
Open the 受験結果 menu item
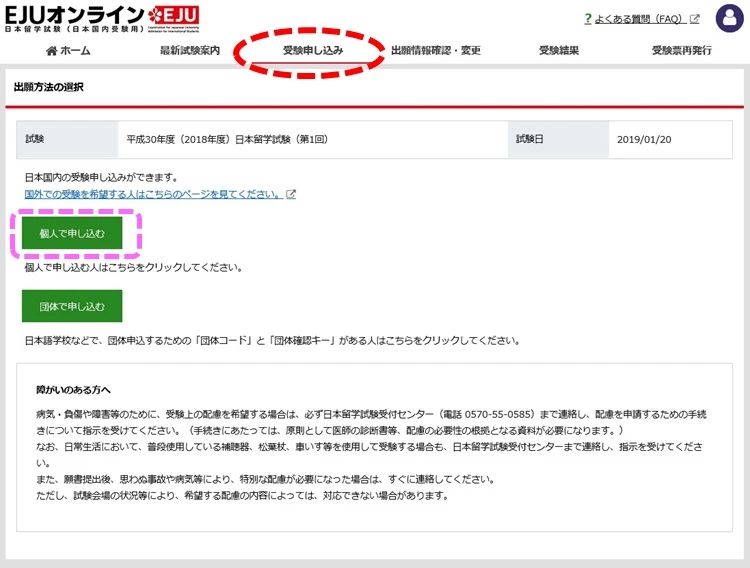pyautogui.click(x=559, y=50)
